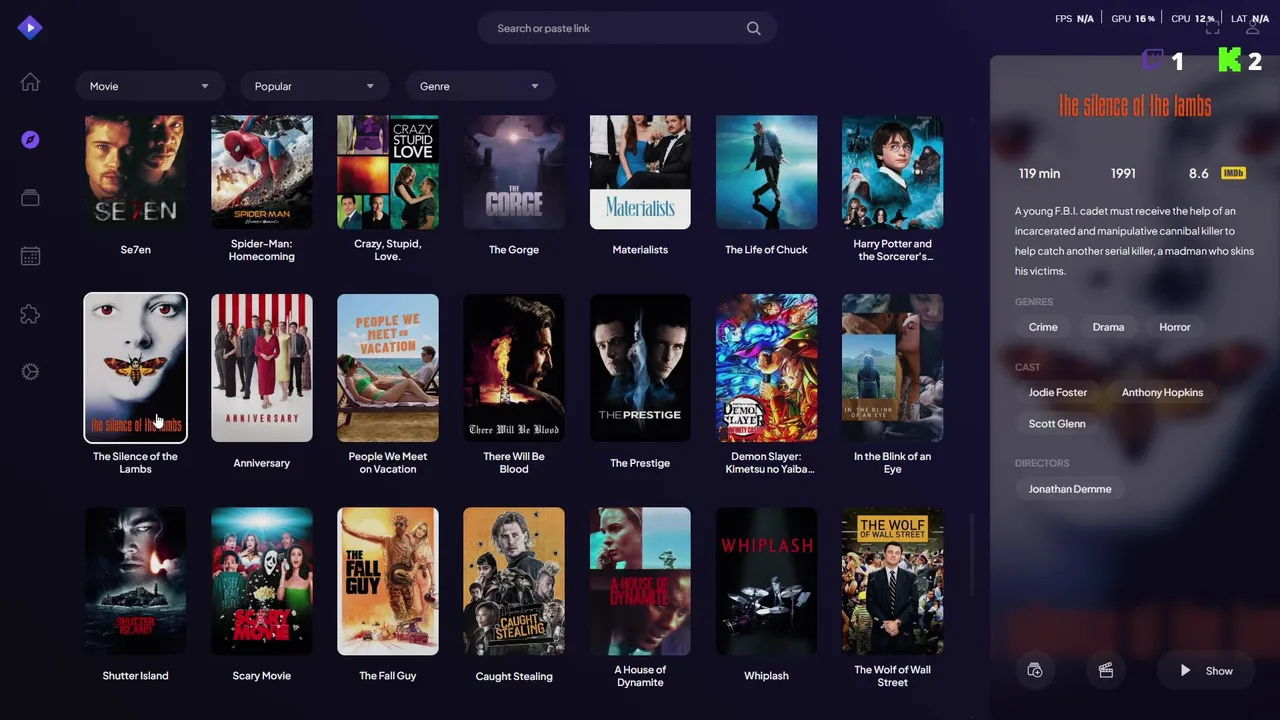Select the Discover compass icon
1280x720 pixels.
[30, 140]
